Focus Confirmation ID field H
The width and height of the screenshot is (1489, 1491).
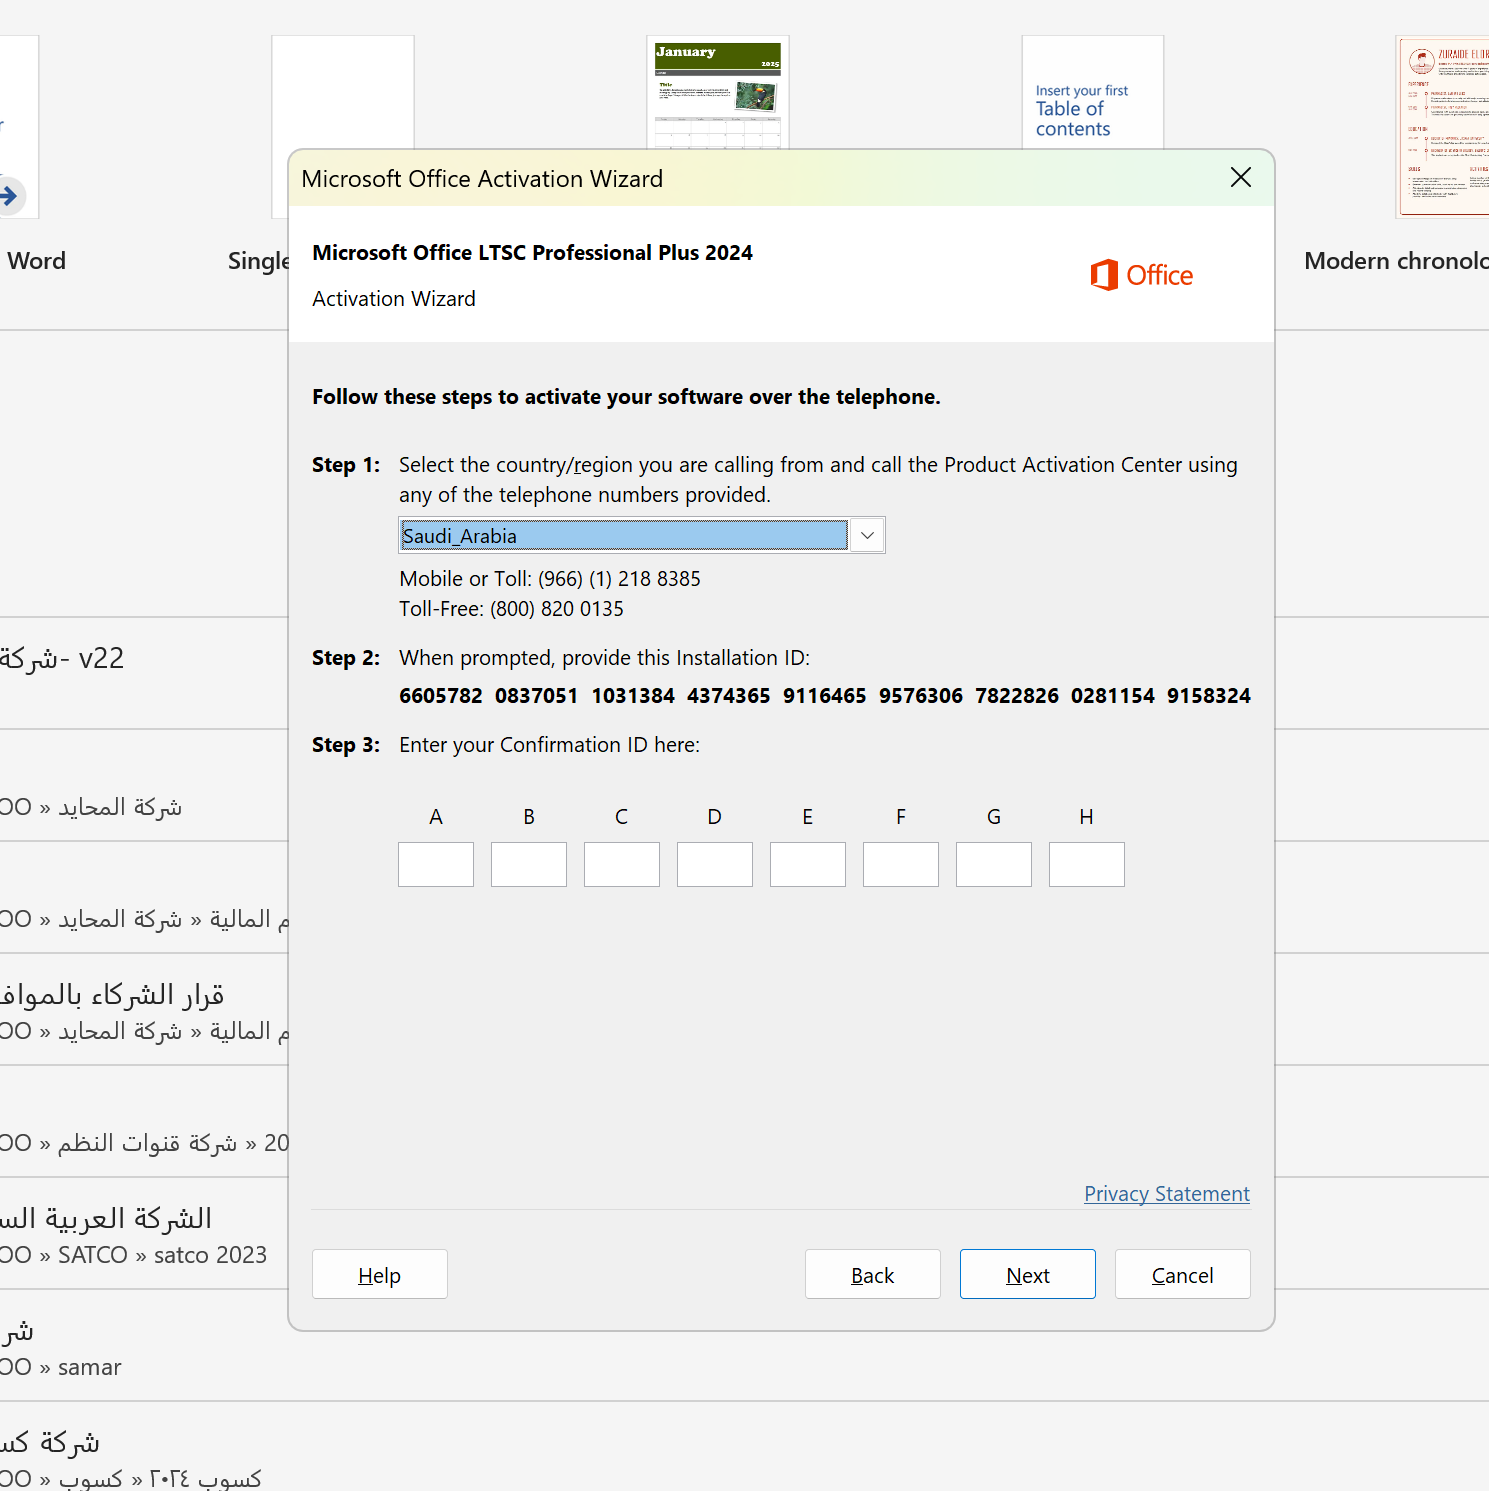tap(1087, 864)
